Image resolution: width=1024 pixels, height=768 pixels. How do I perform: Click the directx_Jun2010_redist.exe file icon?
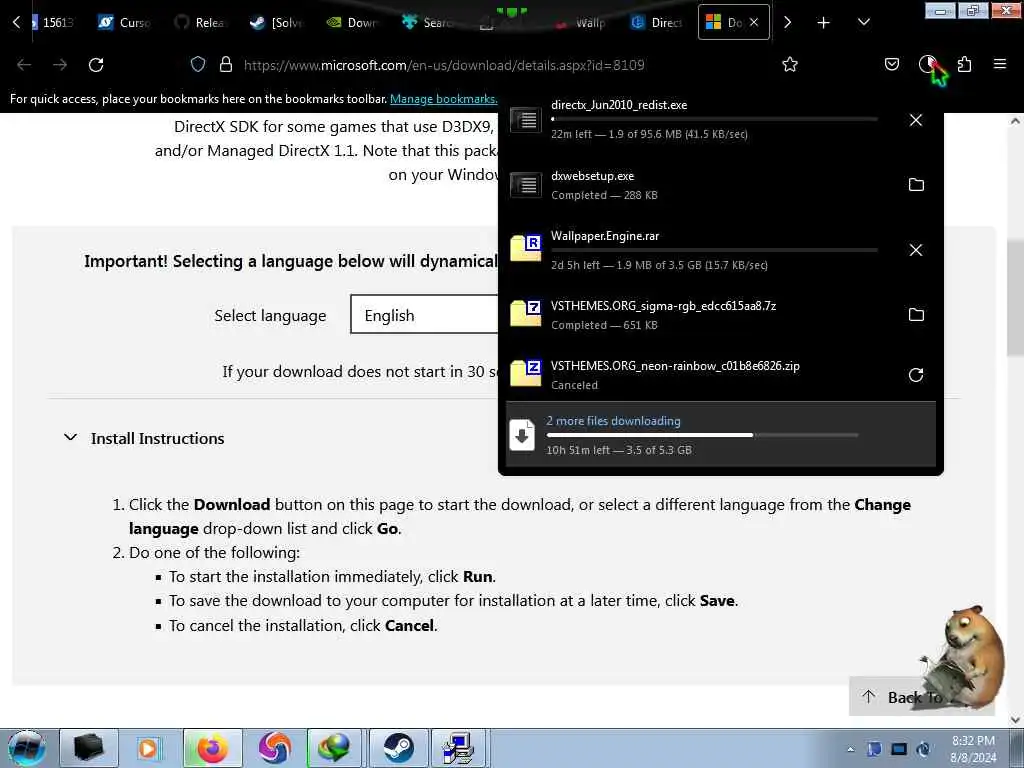pyautogui.click(x=526, y=120)
